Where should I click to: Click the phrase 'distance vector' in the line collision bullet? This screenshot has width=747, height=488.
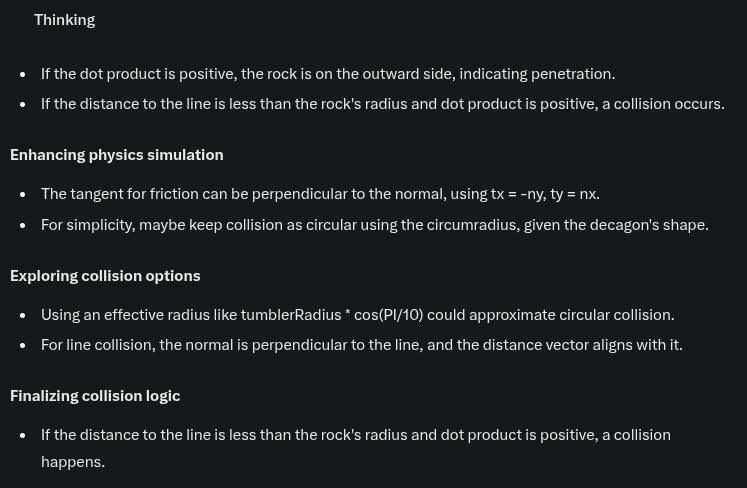[x=535, y=345]
